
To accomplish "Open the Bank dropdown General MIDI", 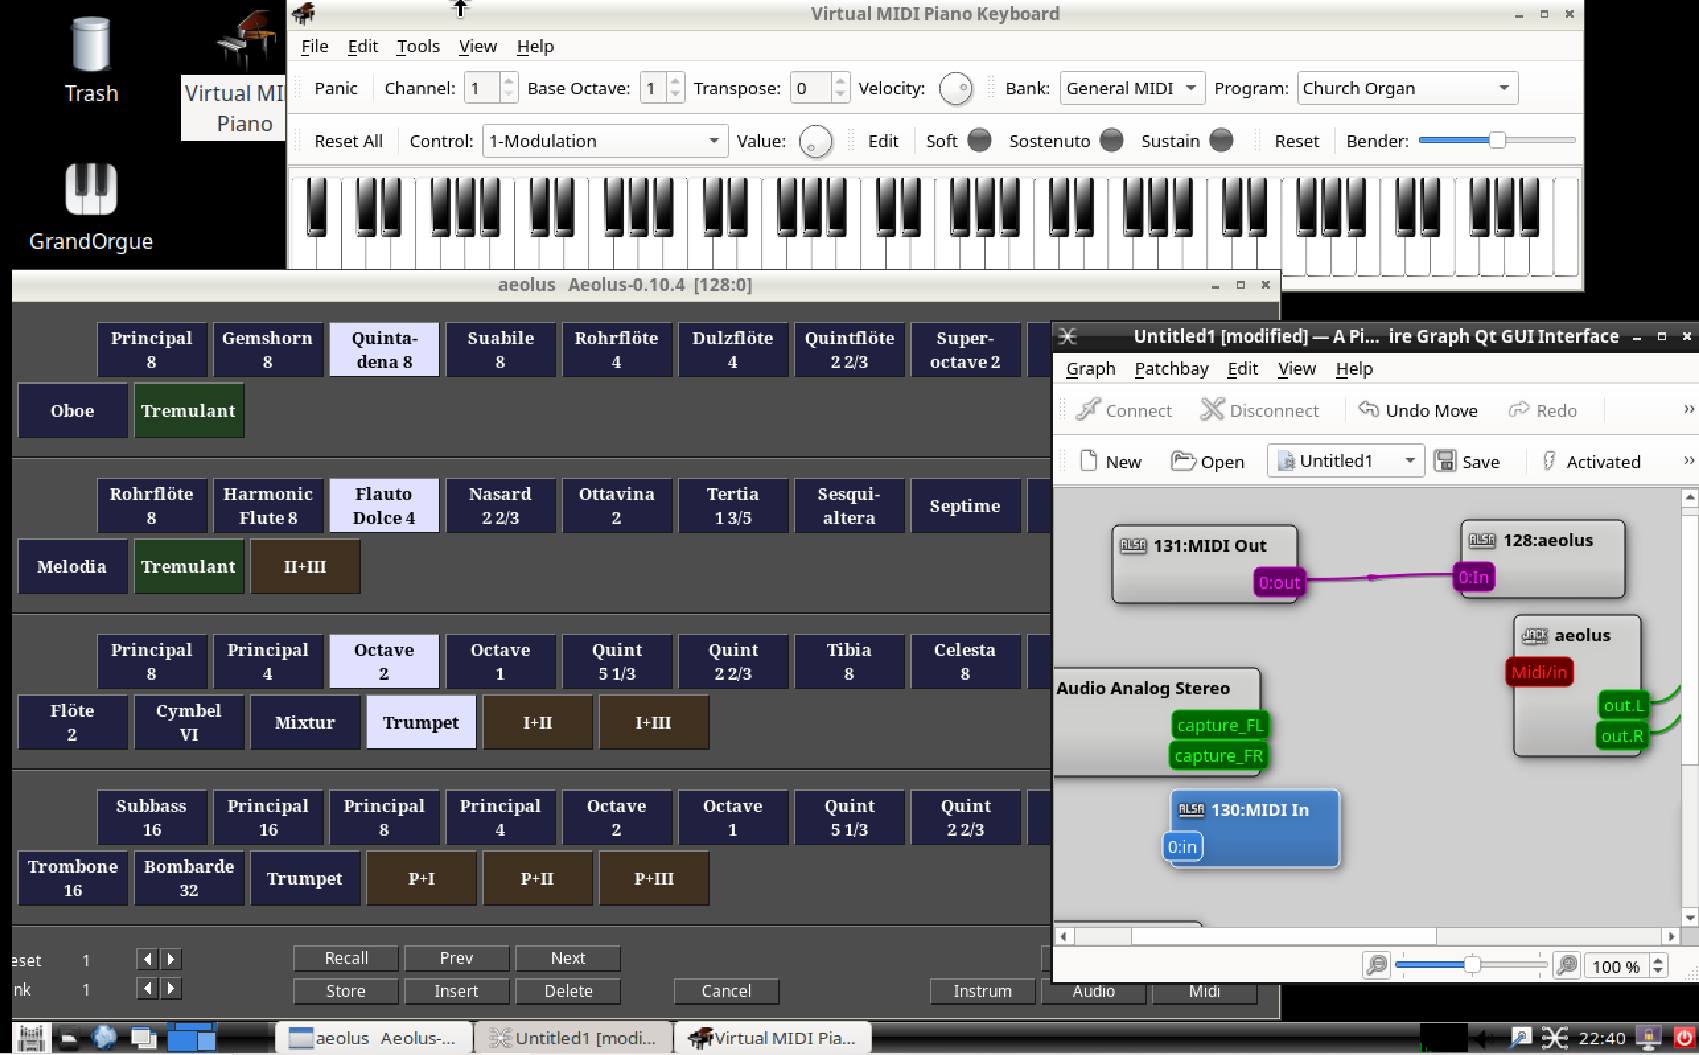I will coord(1132,88).
